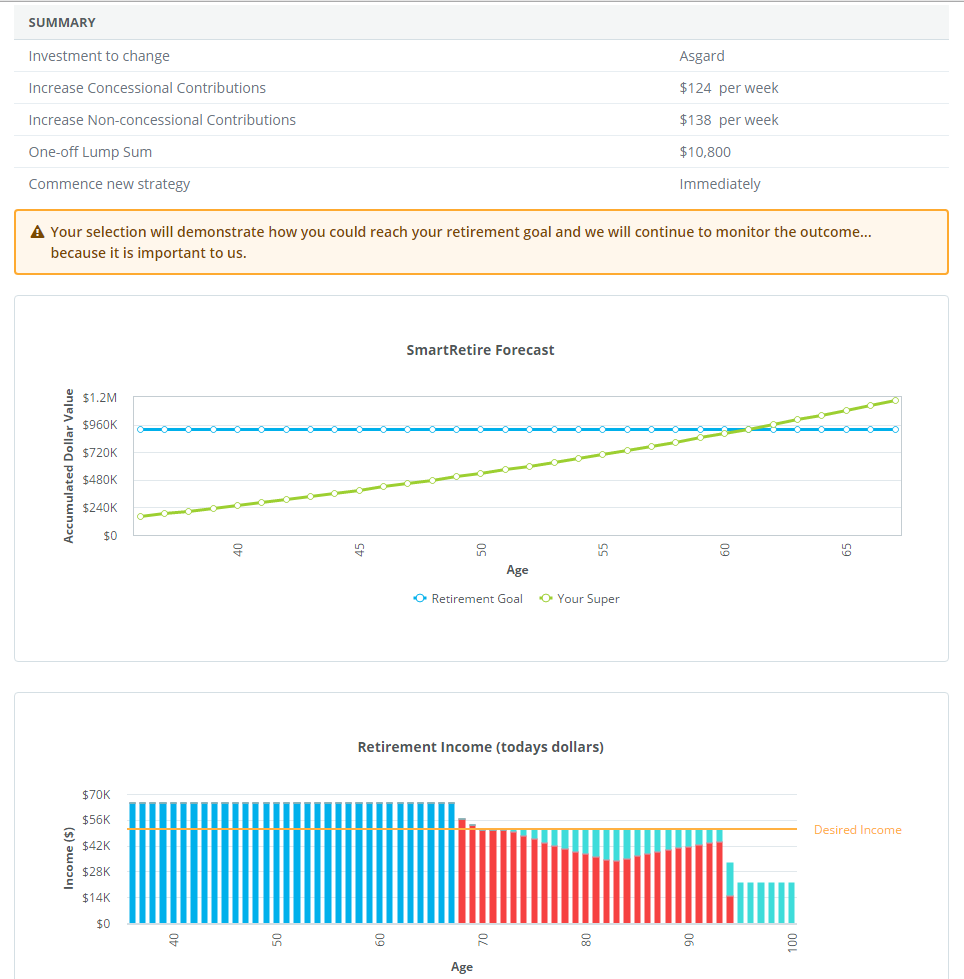964x979 pixels.
Task: Click the green Your Super legend marker
Action: click(546, 599)
